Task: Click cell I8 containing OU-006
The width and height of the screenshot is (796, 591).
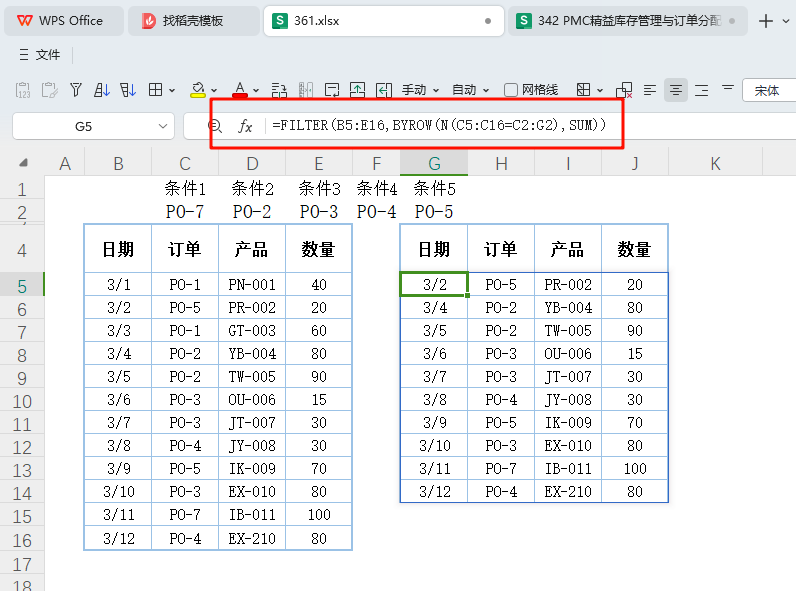Action: (568, 353)
